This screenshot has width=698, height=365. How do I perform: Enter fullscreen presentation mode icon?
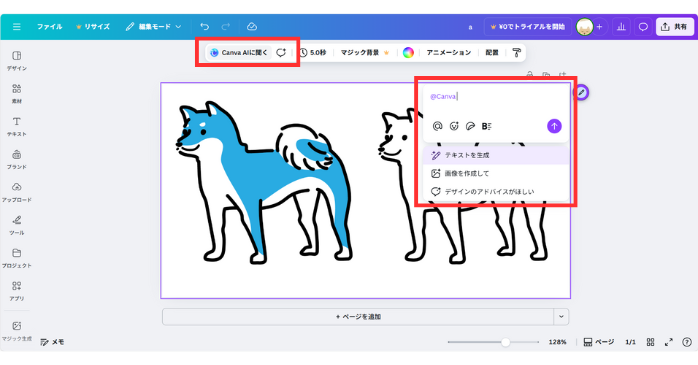(669, 342)
